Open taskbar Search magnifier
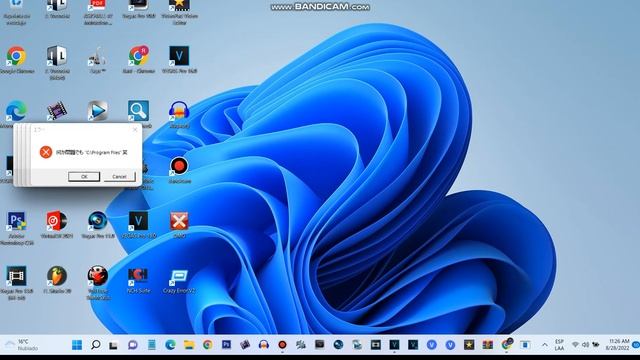 (96, 345)
